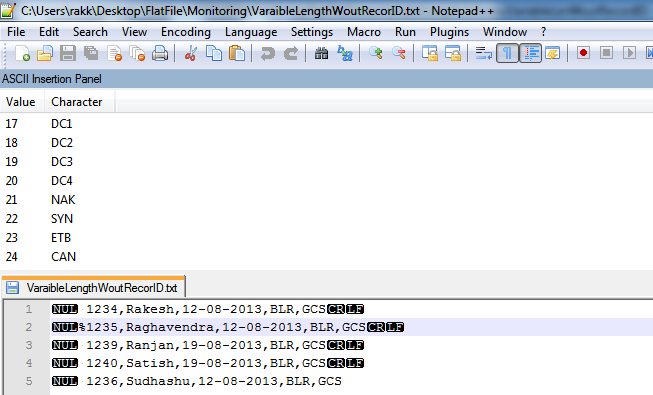Place cursor in the Ranjan line text
This screenshot has width=653, height=395.
pyautogui.click(x=208, y=345)
